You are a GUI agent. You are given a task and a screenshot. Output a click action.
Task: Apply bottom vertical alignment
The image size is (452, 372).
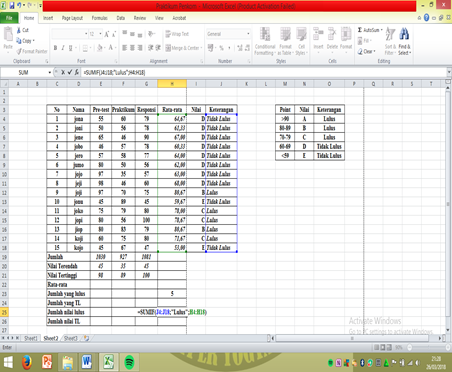pyautogui.click(x=140, y=34)
